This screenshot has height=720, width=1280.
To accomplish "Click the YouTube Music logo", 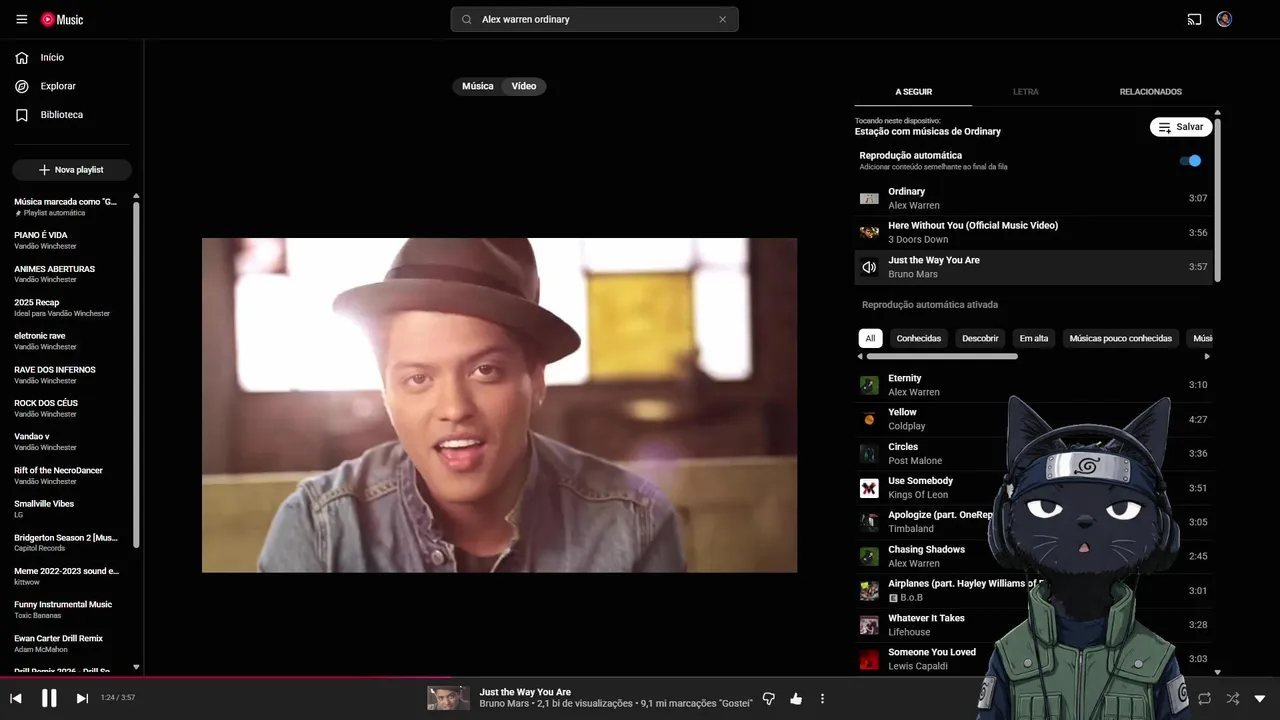I will pos(62,19).
